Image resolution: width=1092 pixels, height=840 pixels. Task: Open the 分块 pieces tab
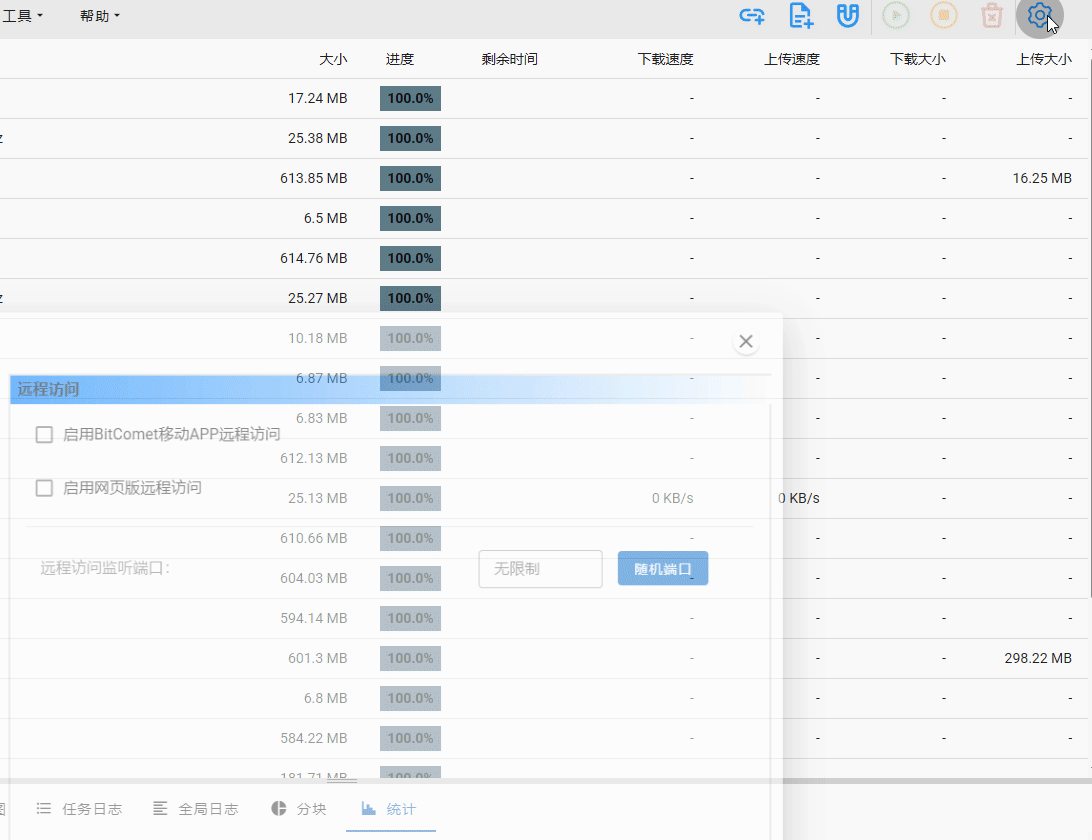(299, 809)
